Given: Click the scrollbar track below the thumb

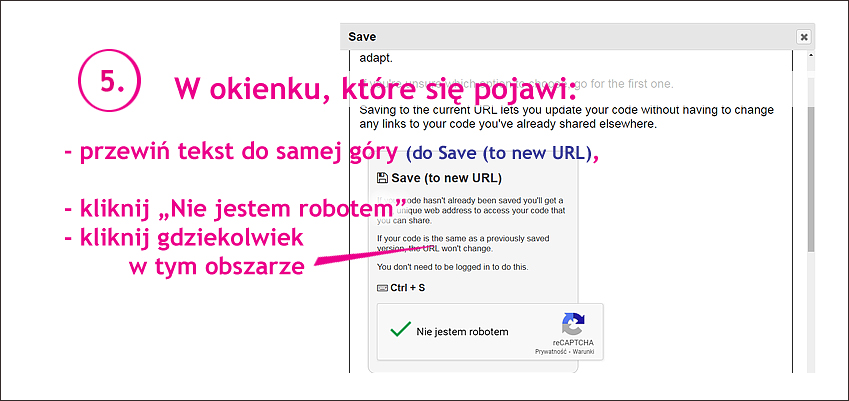Looking at the screenshot, I should (x=811, y=310).
